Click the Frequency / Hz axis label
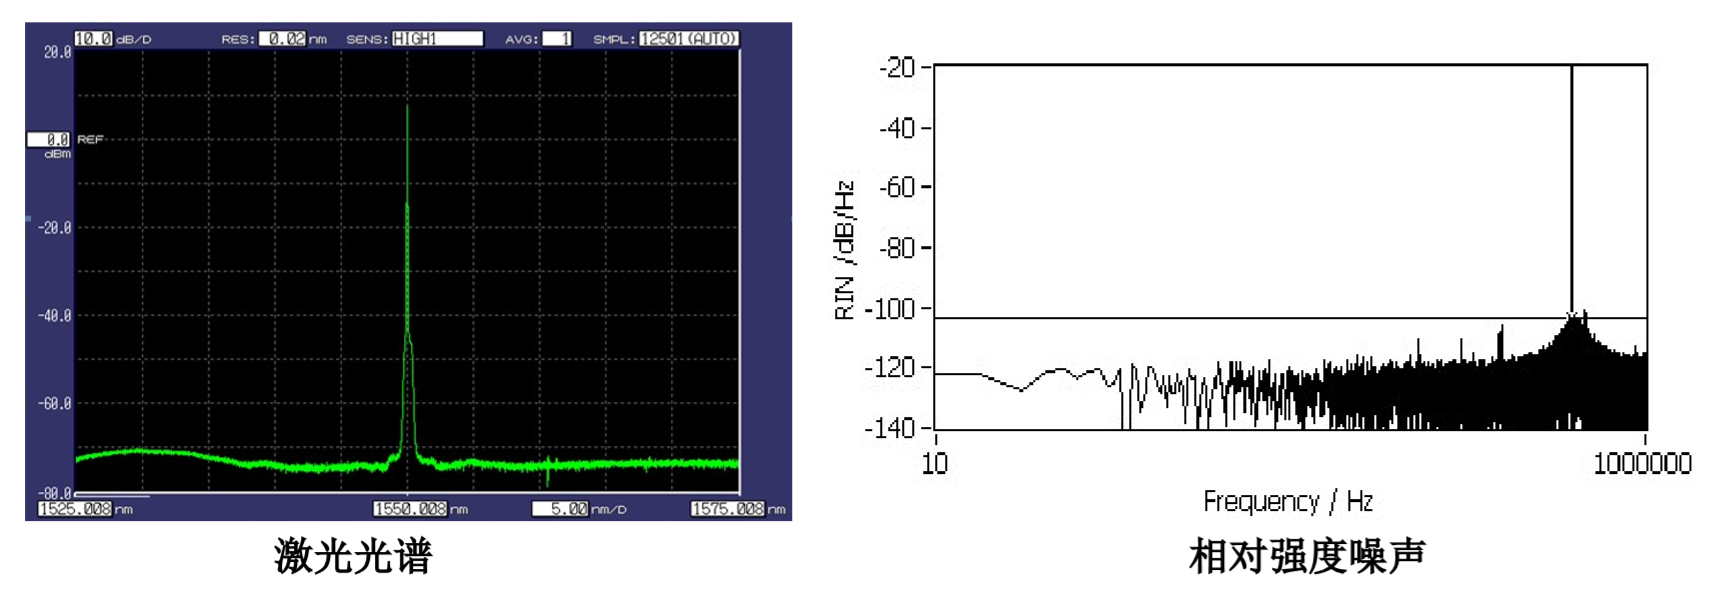Screen dimensions: 1711x600 click(1287, 501)
